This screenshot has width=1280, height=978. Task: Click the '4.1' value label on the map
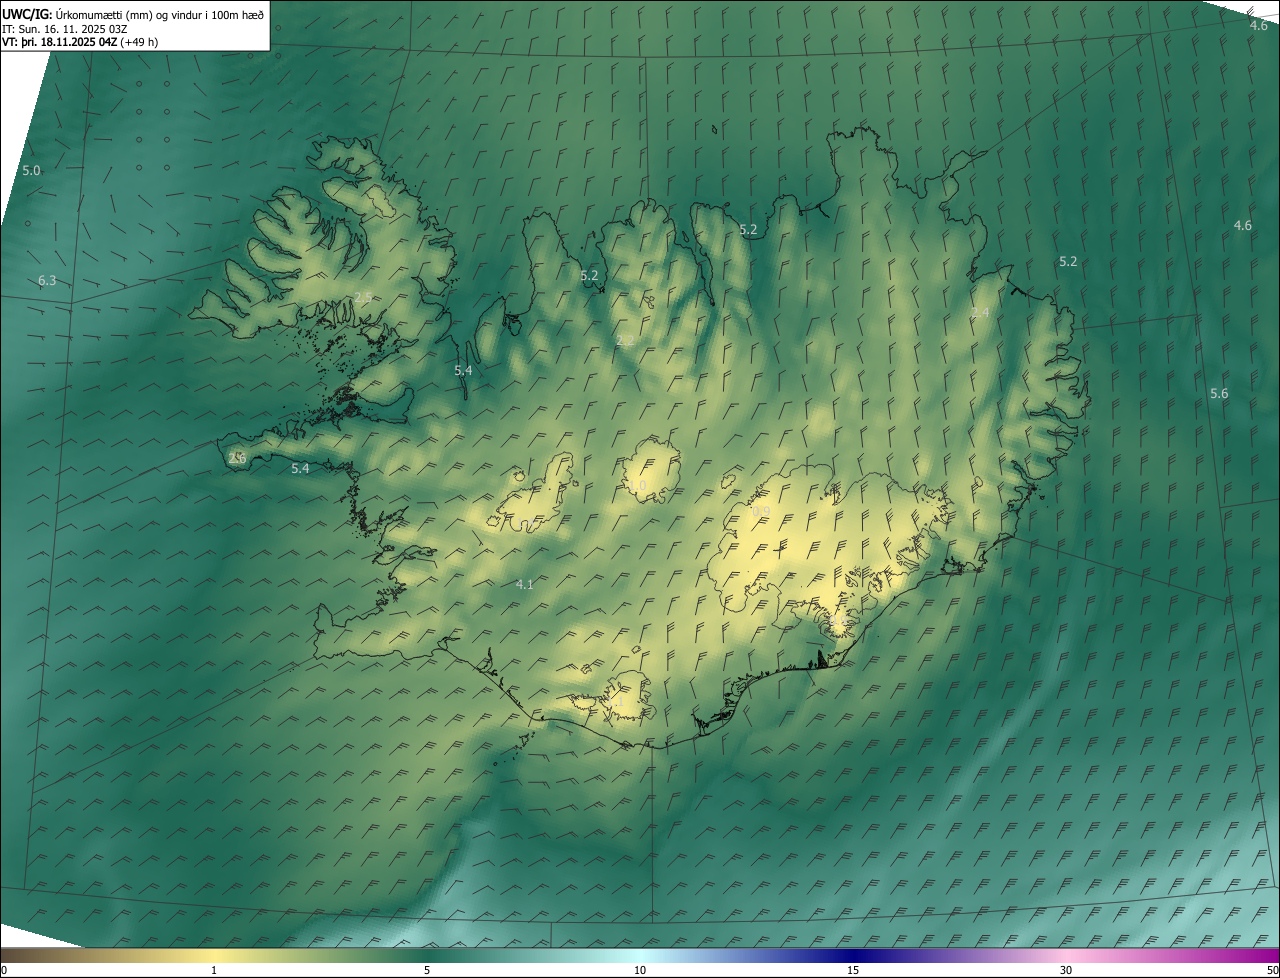[524, 584]
